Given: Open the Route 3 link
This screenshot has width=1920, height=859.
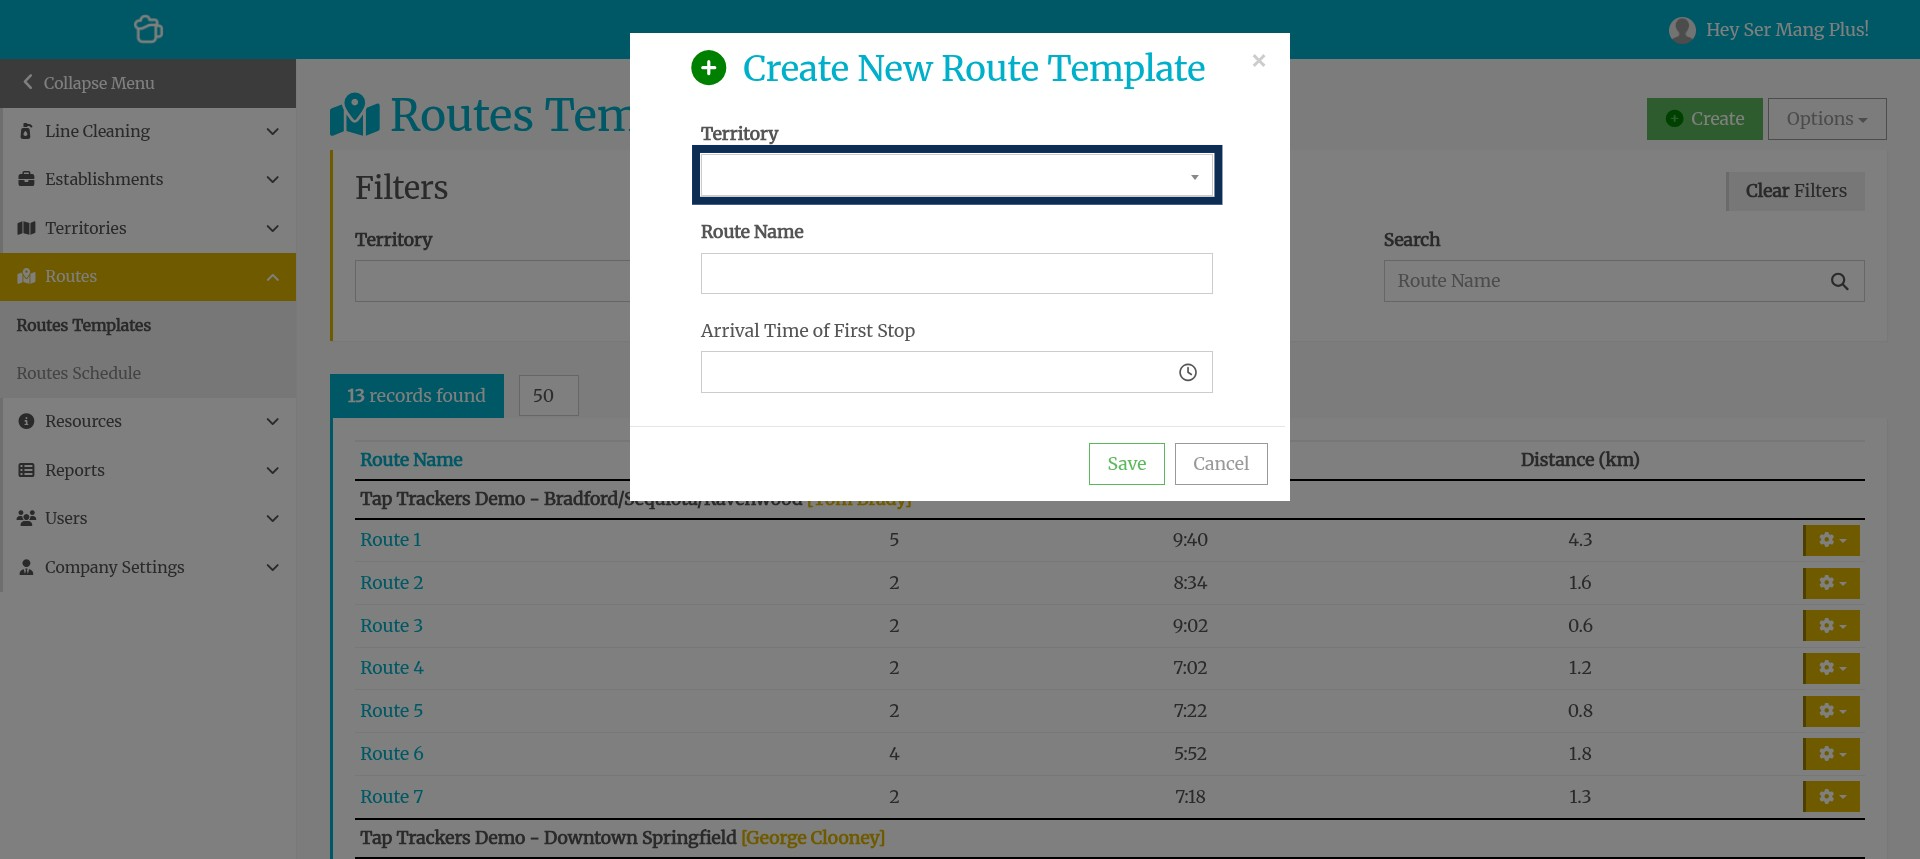Looking at the screenshot, I should click(x=391, y=626).
